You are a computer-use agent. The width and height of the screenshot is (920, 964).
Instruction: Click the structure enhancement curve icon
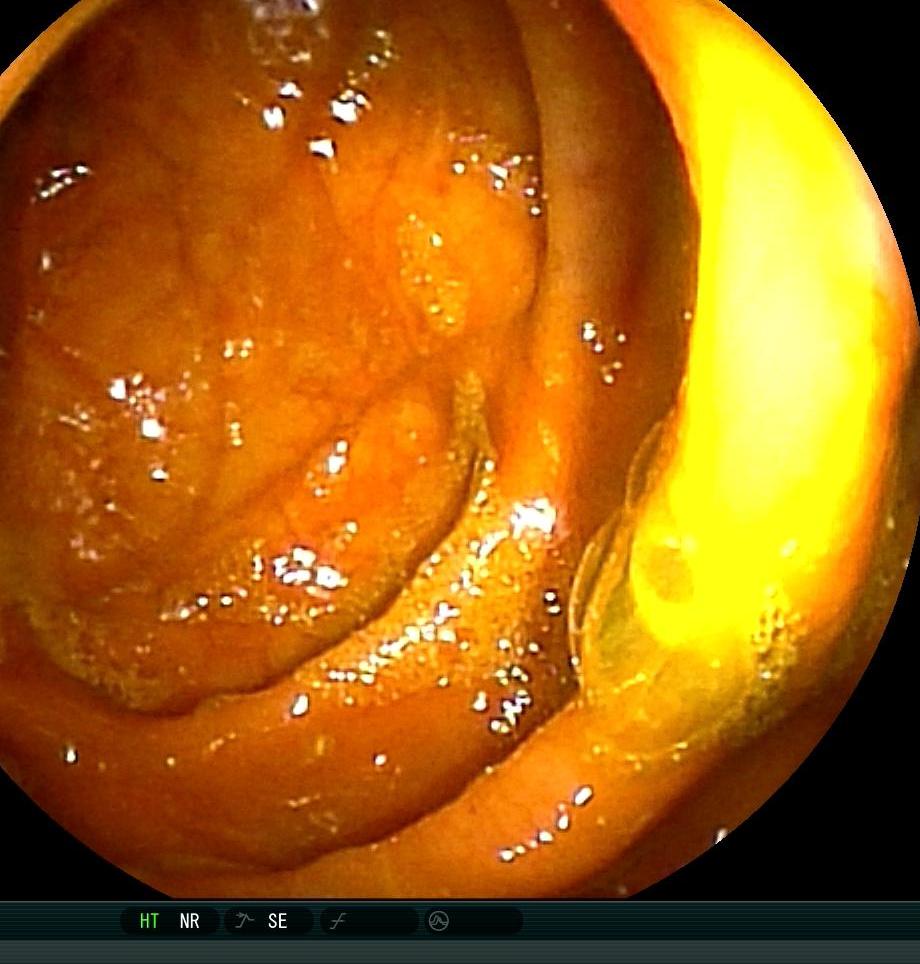(x=244, y=920)
